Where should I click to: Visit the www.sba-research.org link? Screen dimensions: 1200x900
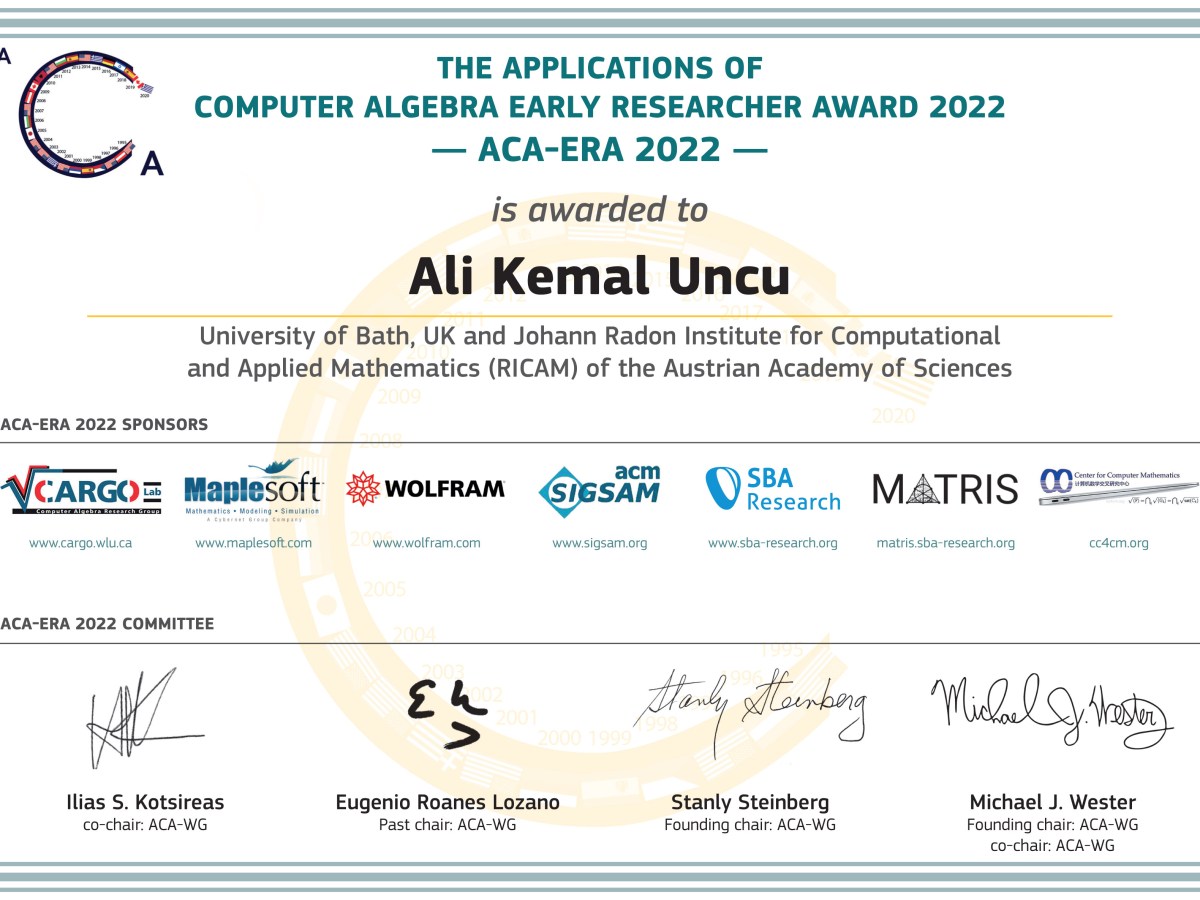(773, 543)
